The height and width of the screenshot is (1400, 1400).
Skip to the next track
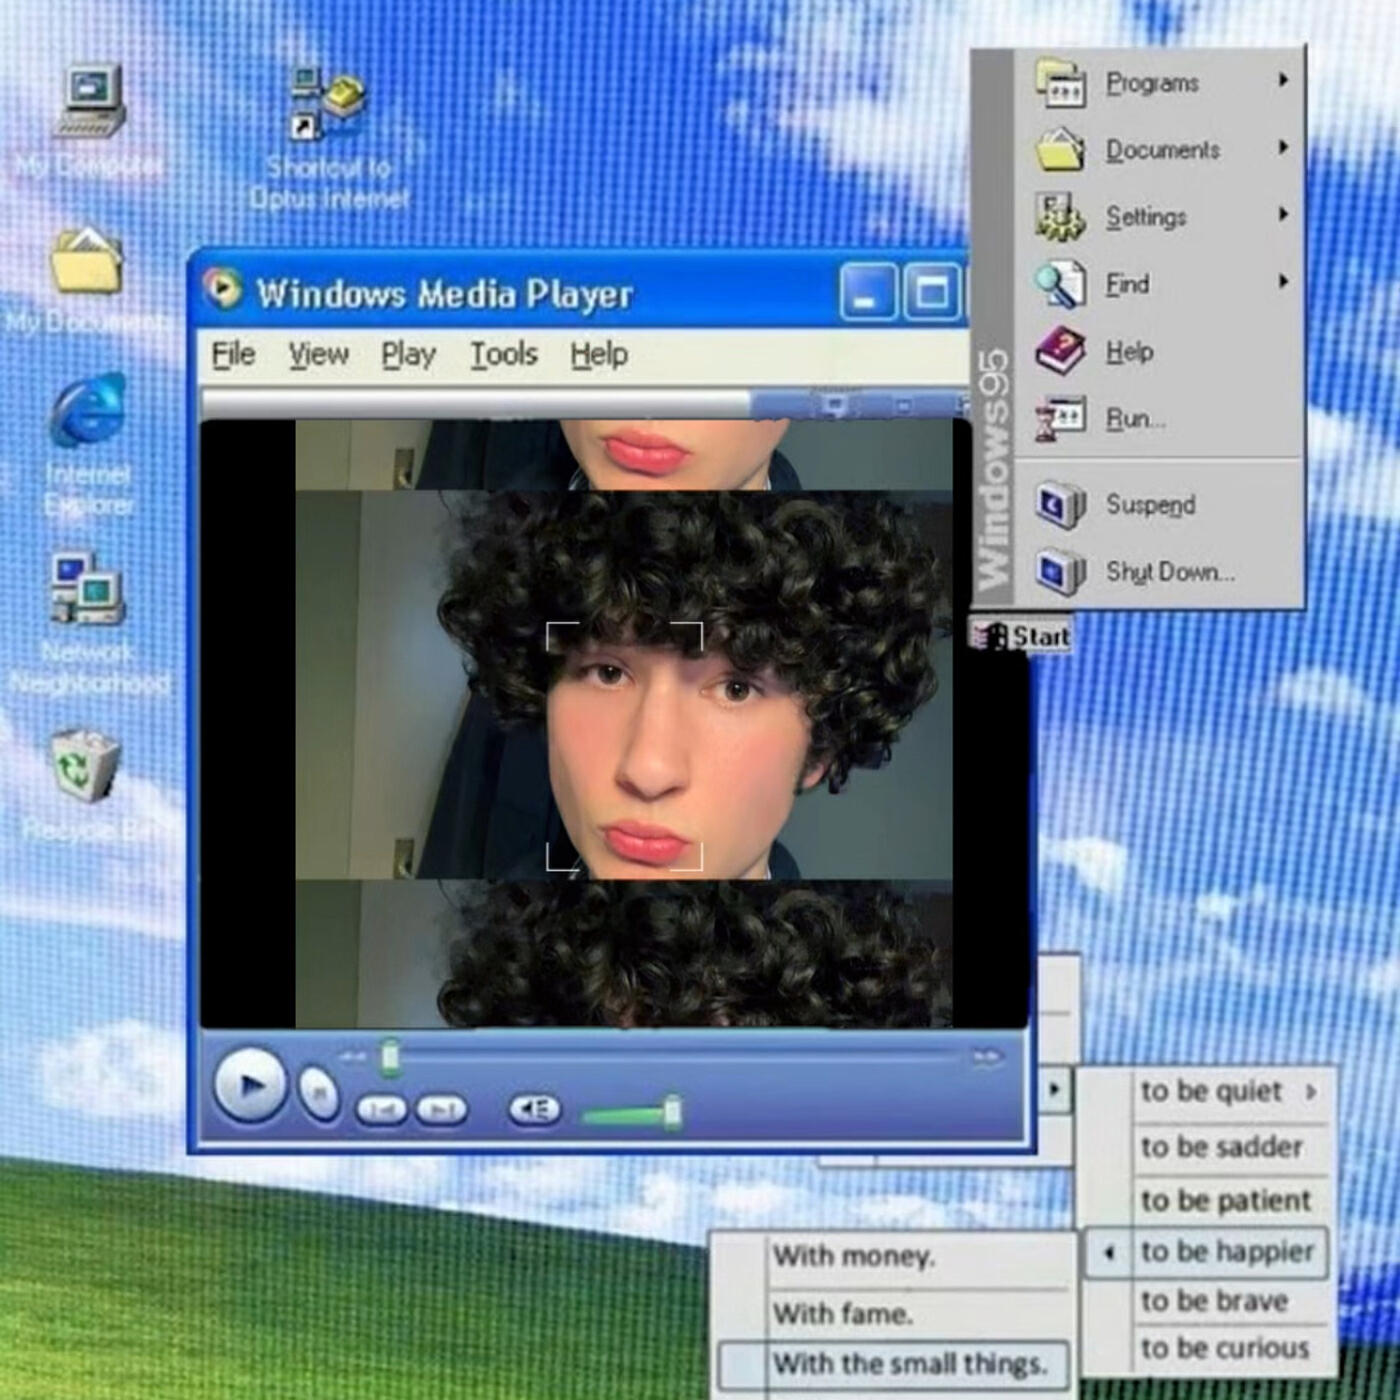[x=441, y=1110]
